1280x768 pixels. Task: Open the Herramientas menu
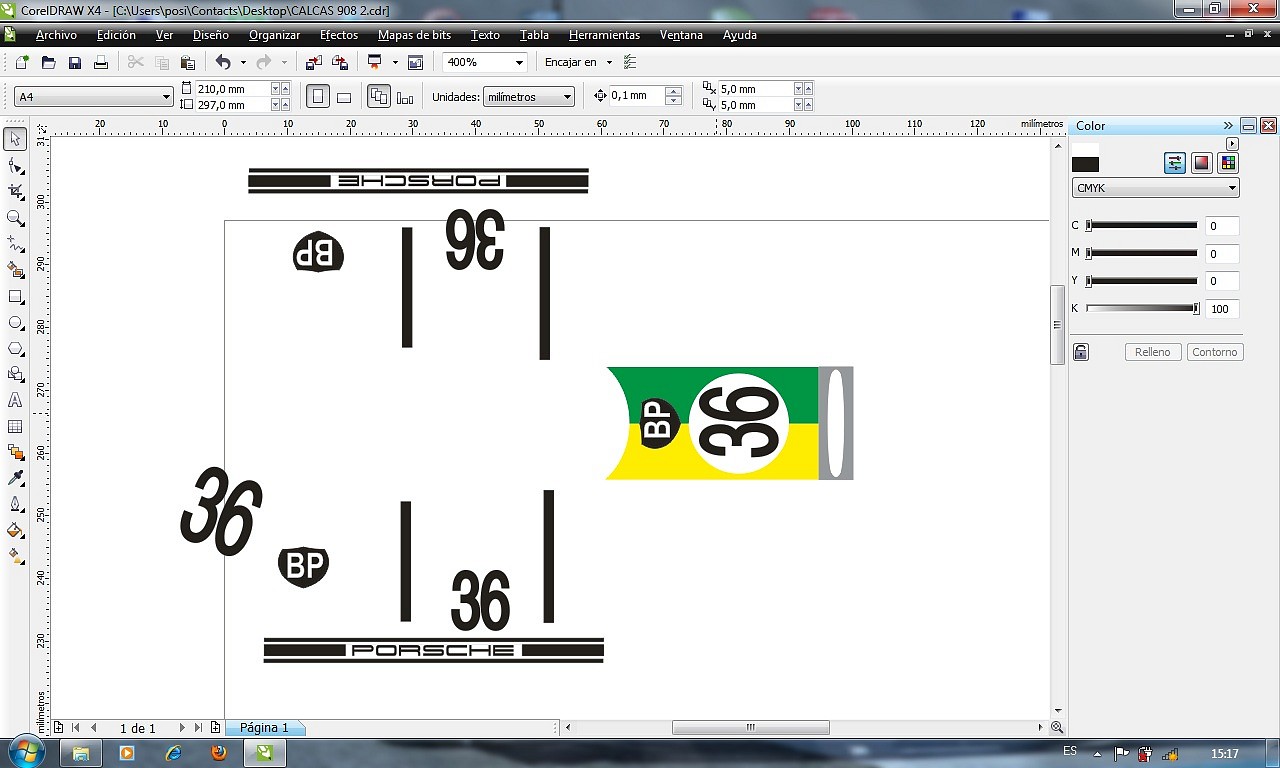tap(604, 35)
